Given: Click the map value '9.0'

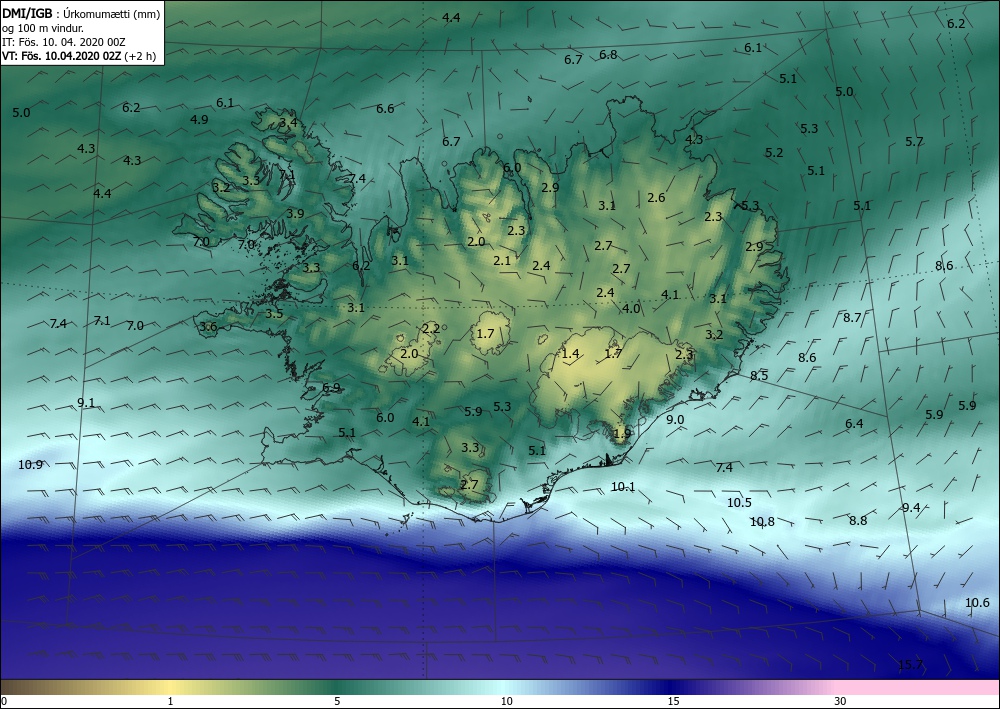Looking at the screenshot, I should [x=675, y=420].
